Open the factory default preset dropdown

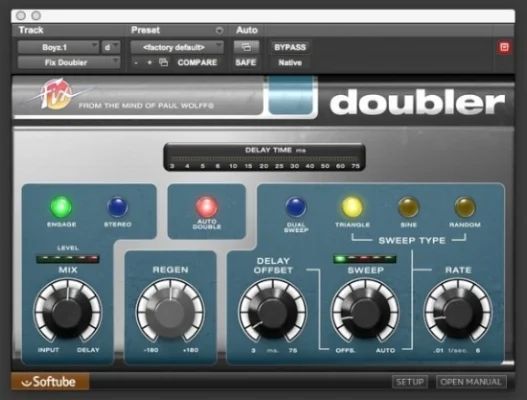click(x=177, y=47)
